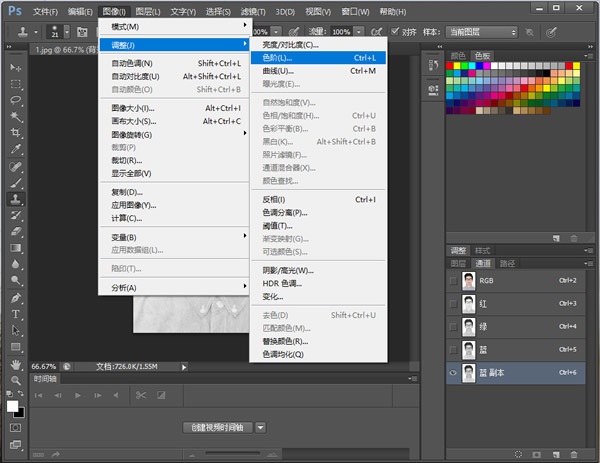
Task: Select the Brush tool
Action: pyautogui.click(x=16, y=183)
